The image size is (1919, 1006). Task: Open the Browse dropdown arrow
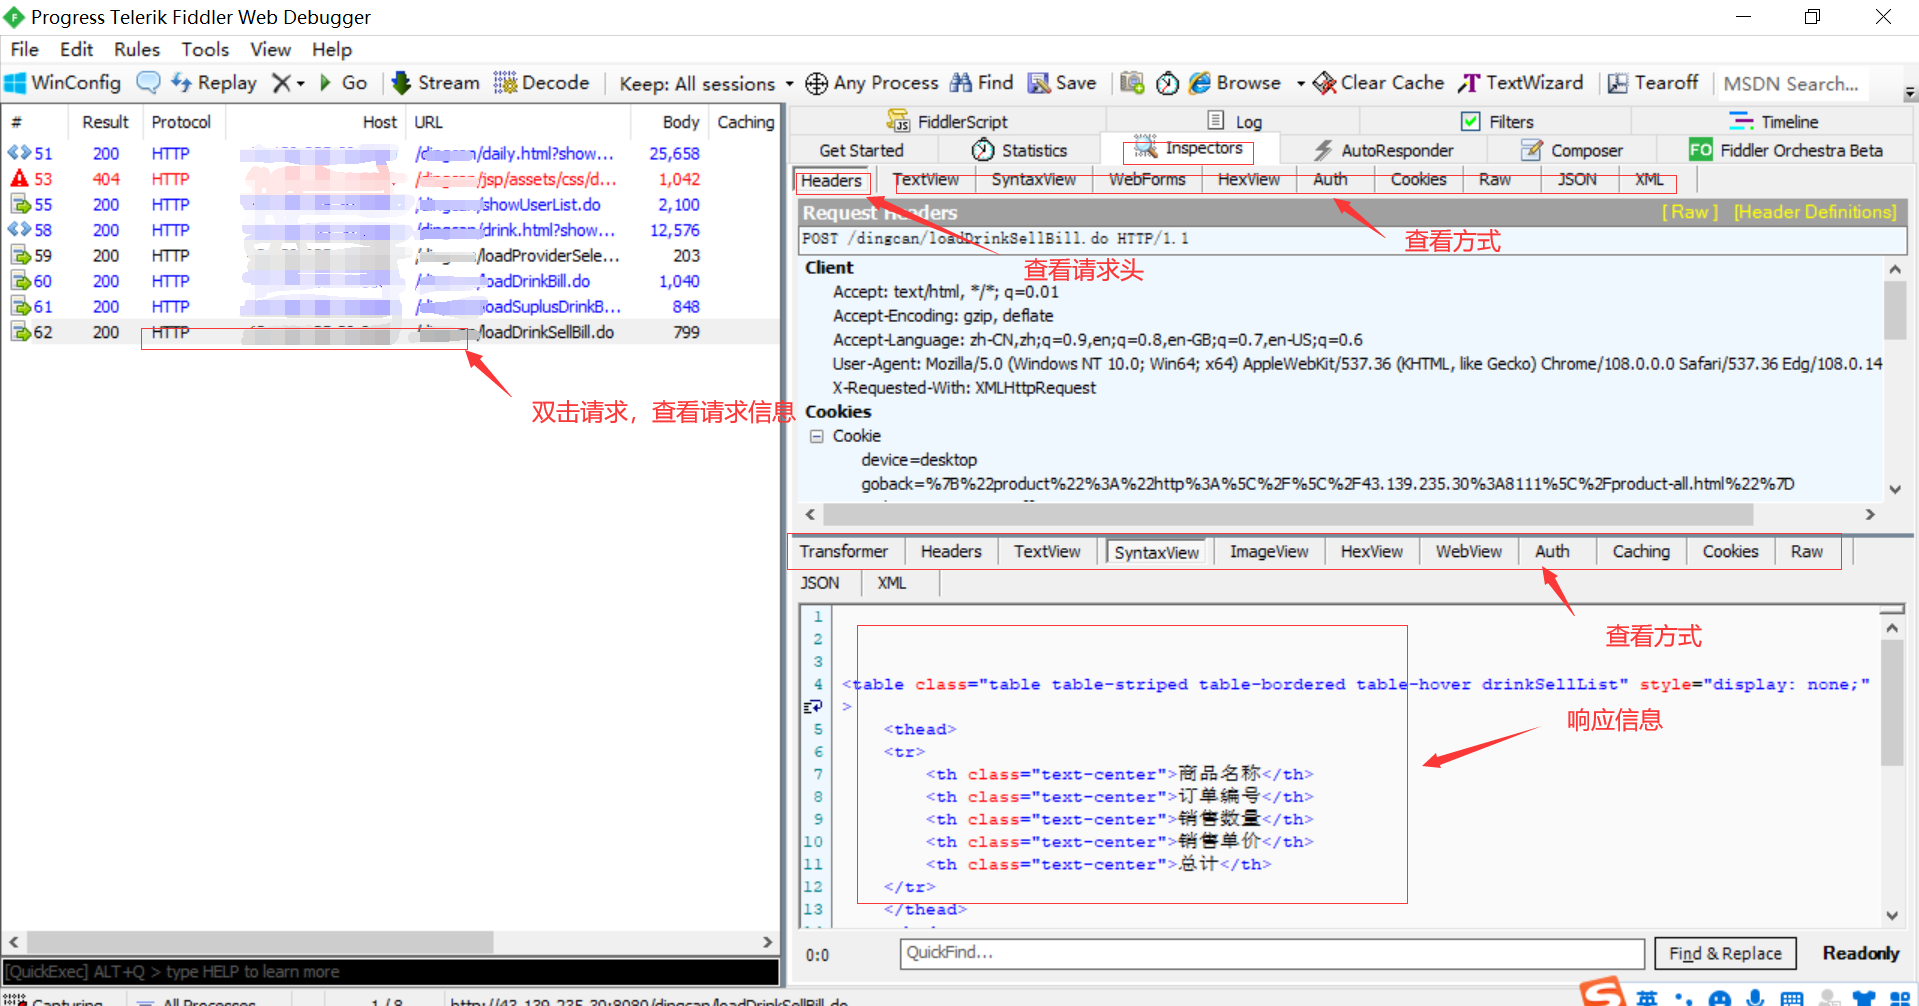tap(1300, 84)
